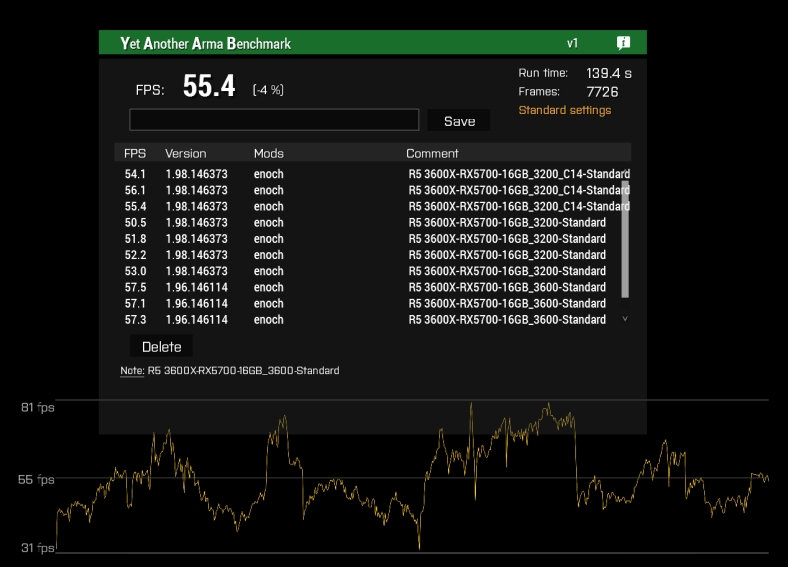Click the Comment column header

[x=432, y=153]
